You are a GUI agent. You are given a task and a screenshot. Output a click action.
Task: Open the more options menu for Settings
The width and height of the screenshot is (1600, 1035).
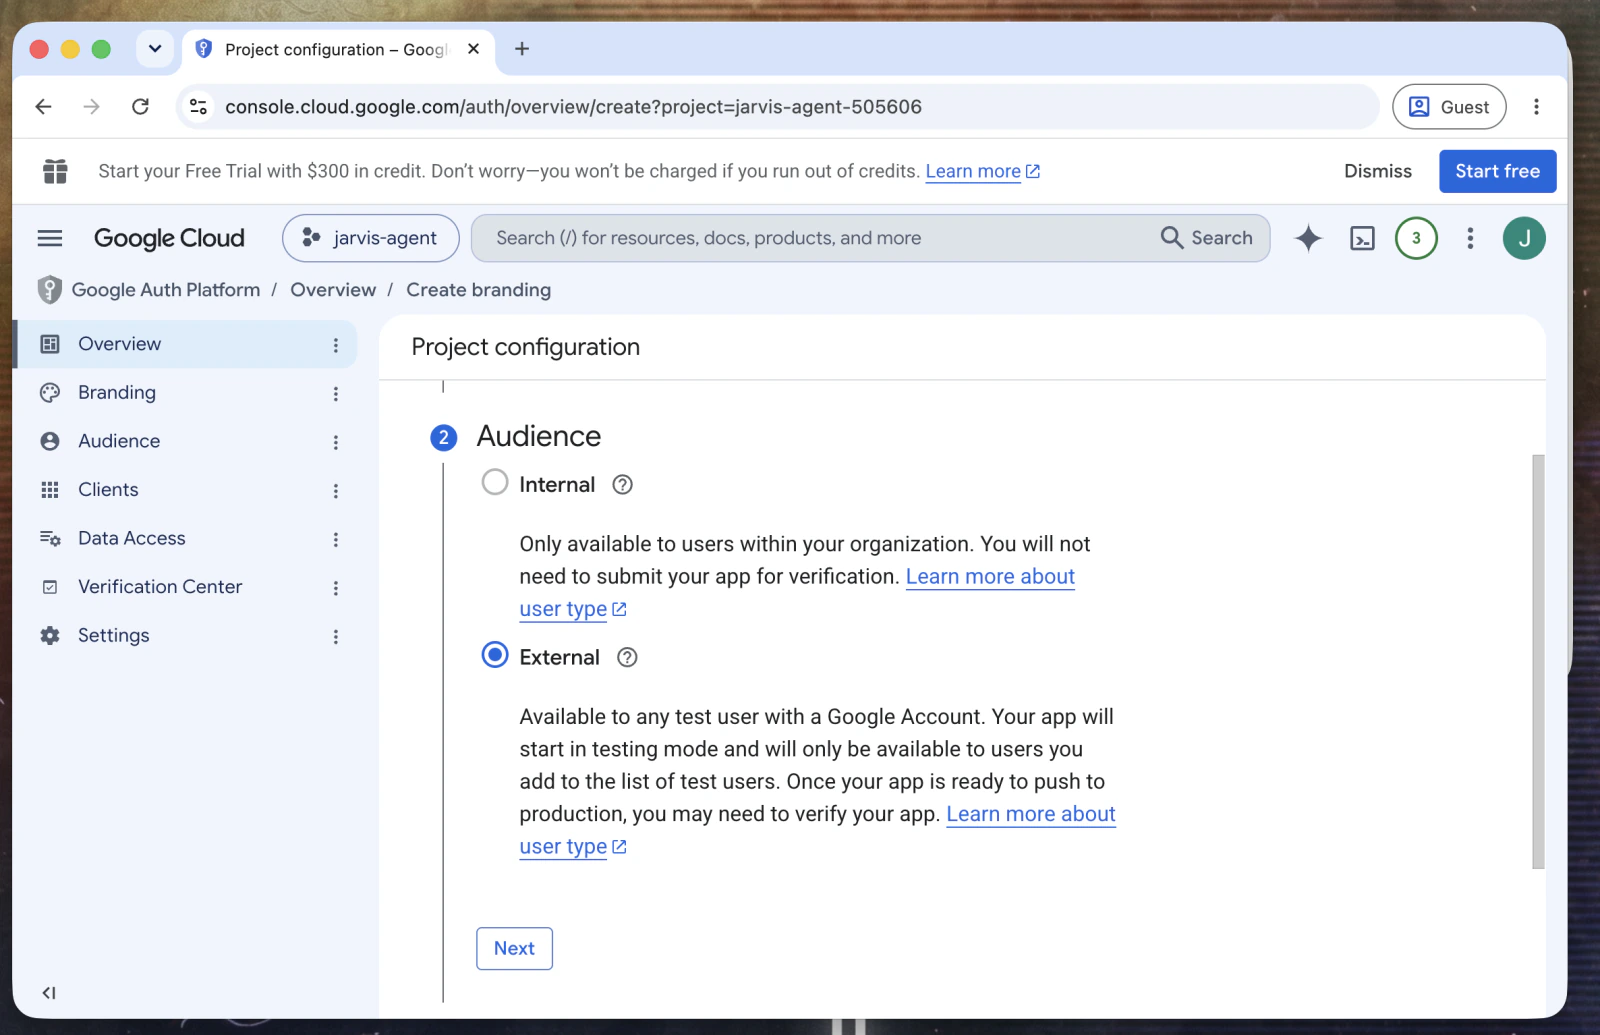tap(336, 636)
